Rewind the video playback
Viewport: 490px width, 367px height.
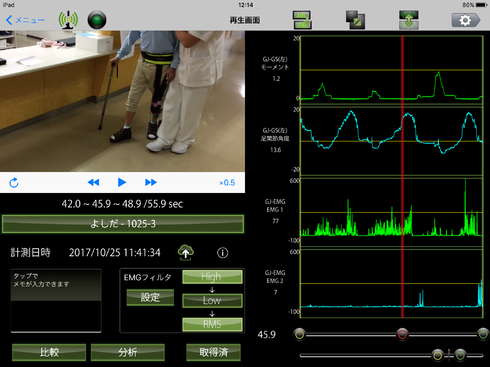[93, 182]
